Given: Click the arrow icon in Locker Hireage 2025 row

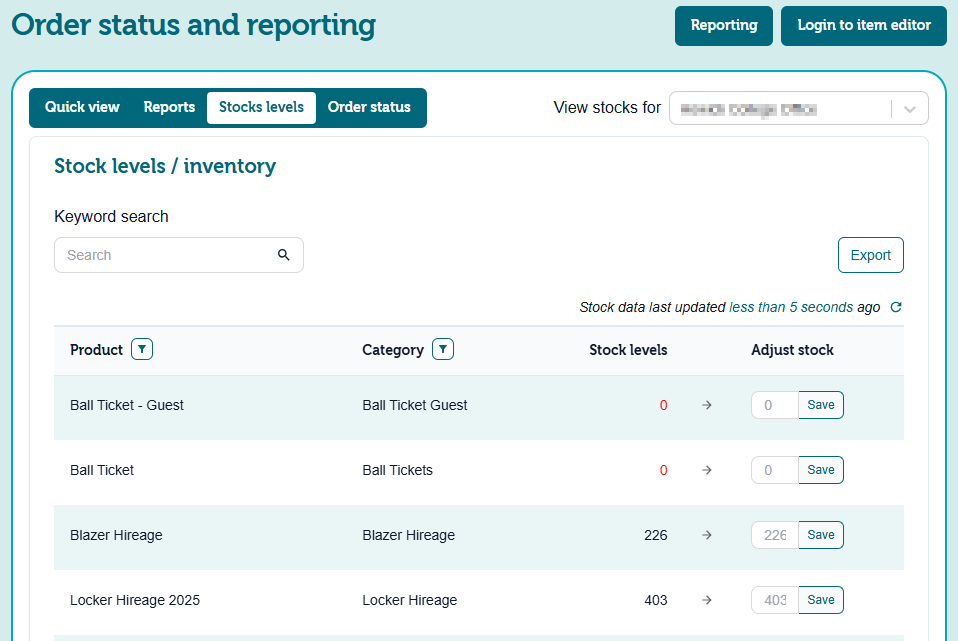Looking at the screenshot, I should (707, 600).
